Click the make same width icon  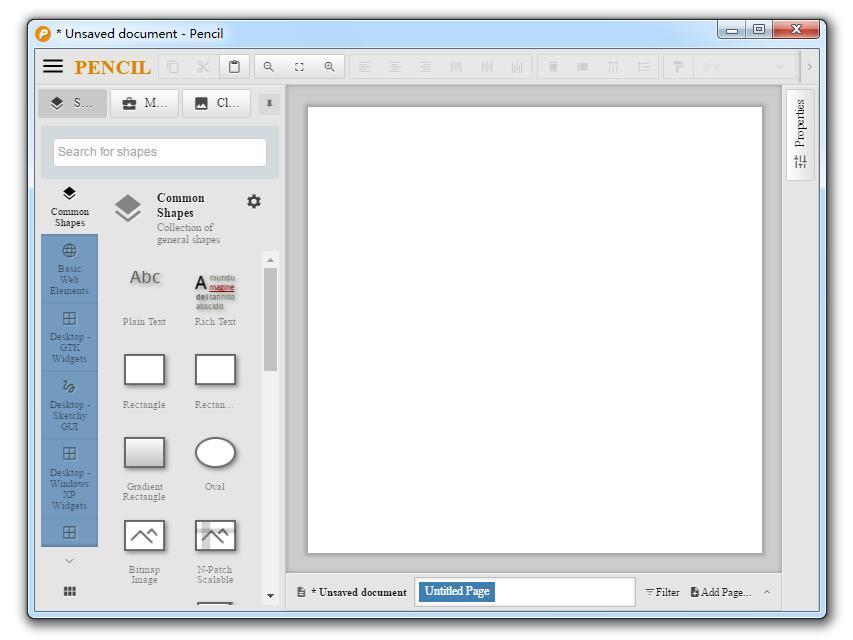[x=553, y=67]
